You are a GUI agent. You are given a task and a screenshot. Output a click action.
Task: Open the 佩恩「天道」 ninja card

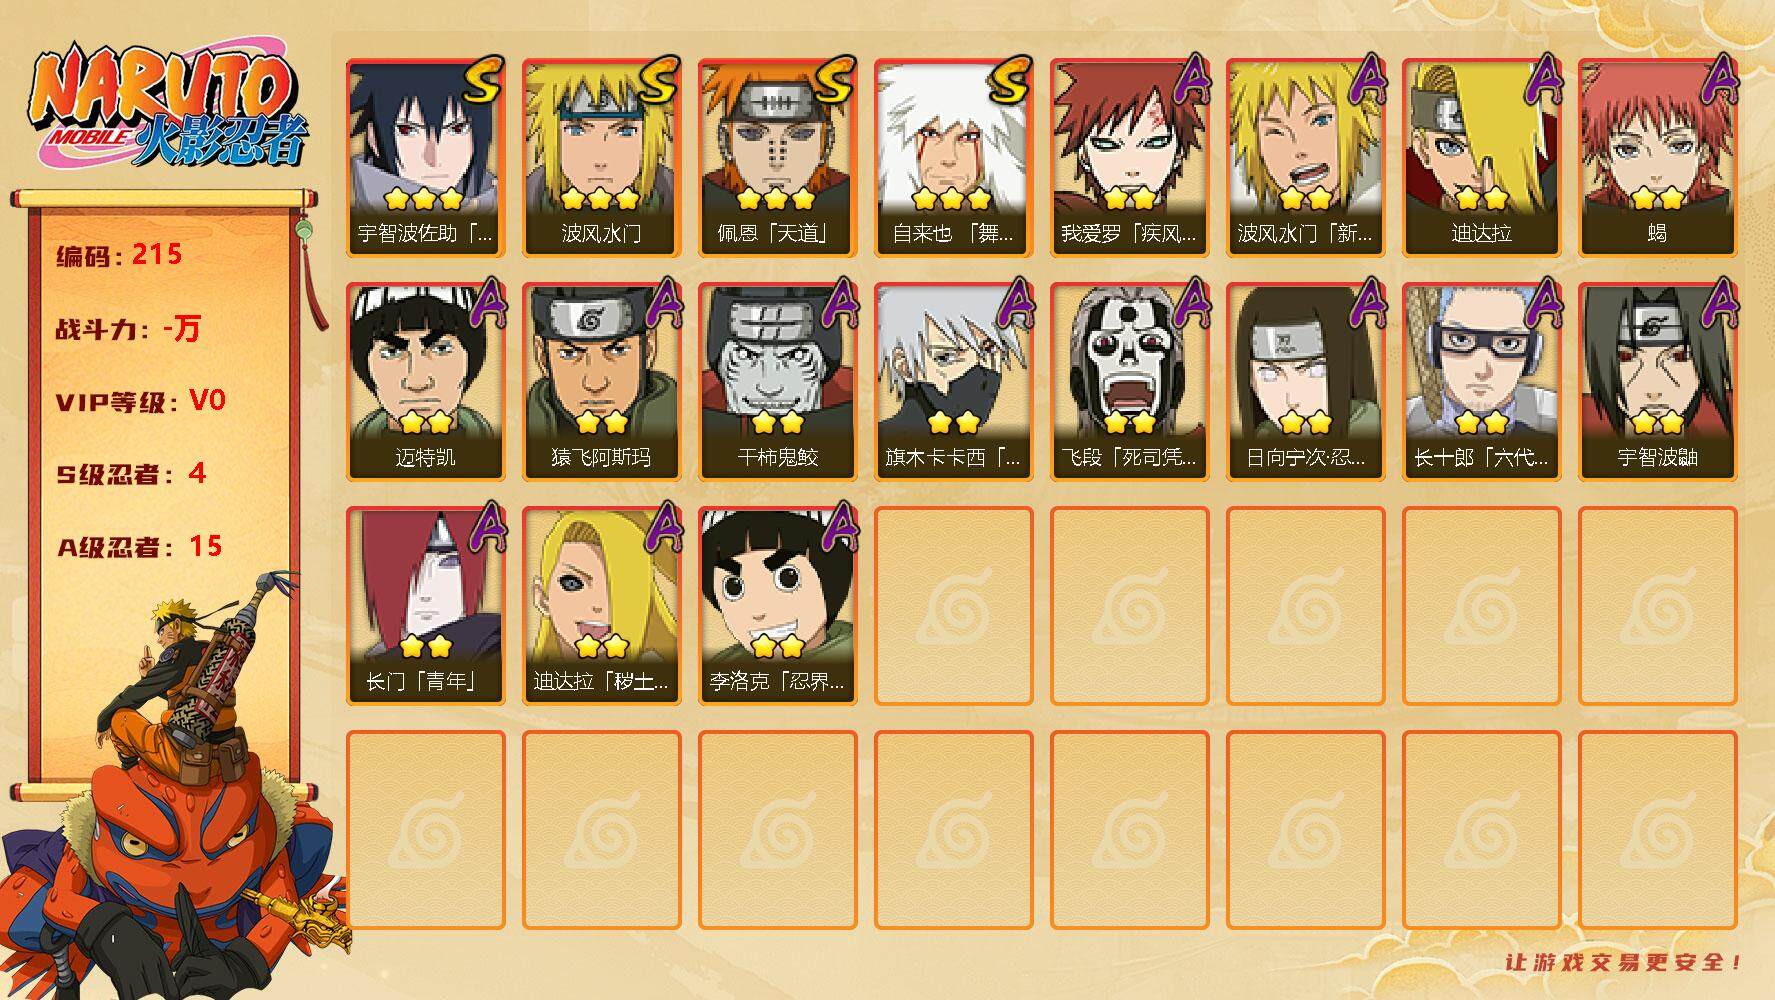coord(778,158)
